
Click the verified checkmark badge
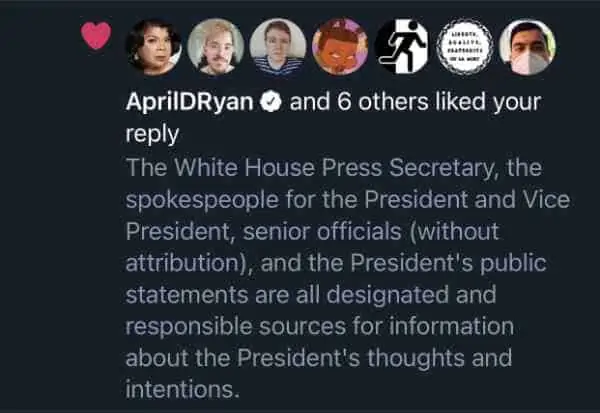271,102
